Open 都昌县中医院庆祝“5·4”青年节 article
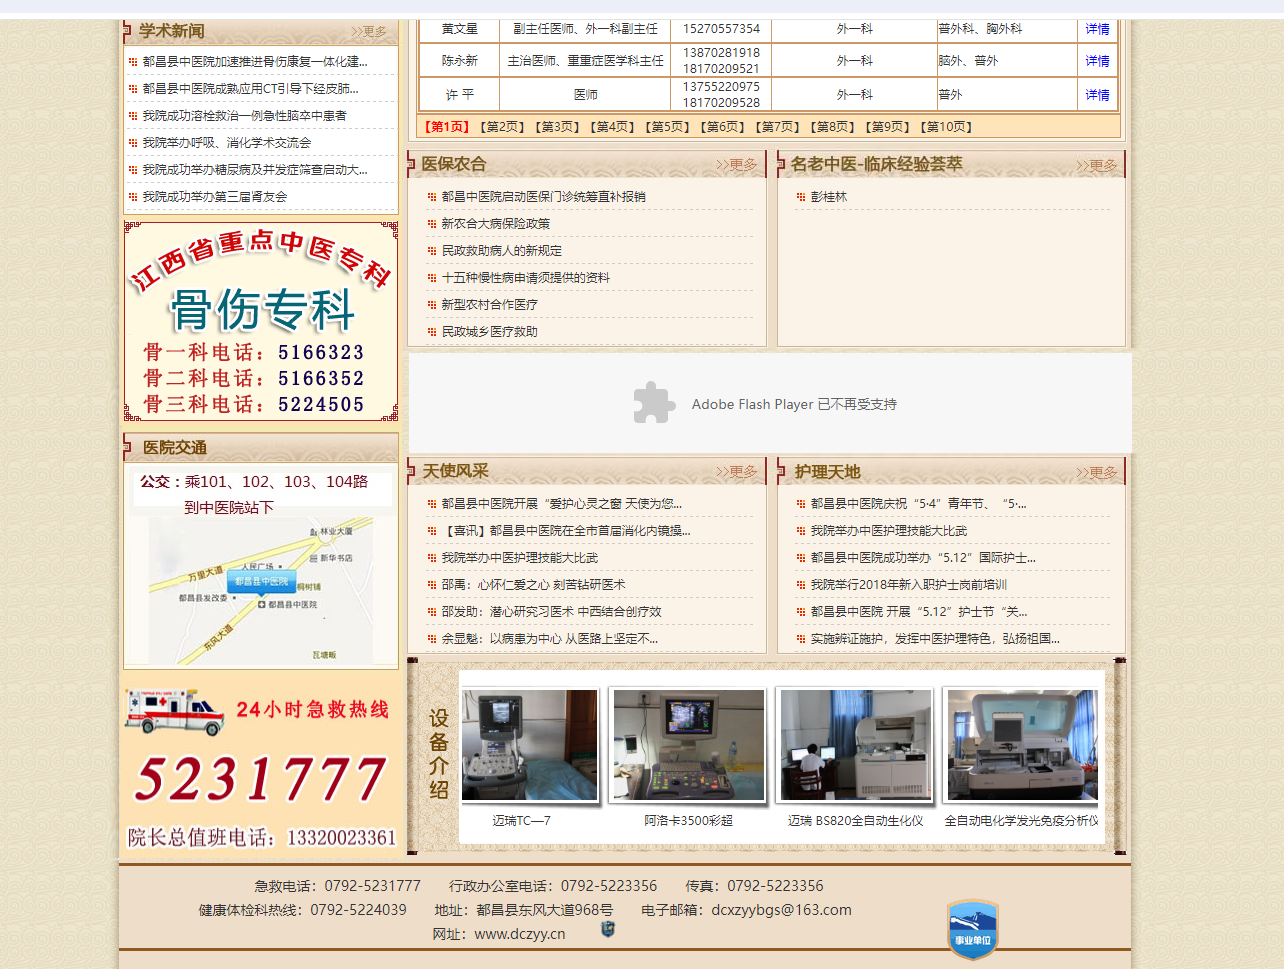The height and width of the screenshot is (969, 1284). [x=918, y=504]
